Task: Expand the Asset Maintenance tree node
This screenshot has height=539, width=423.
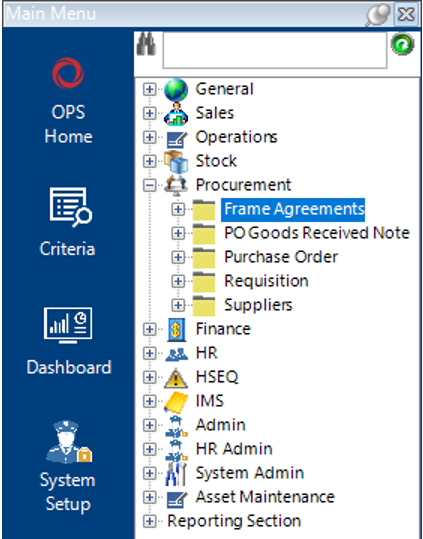Action: point(149,497)
